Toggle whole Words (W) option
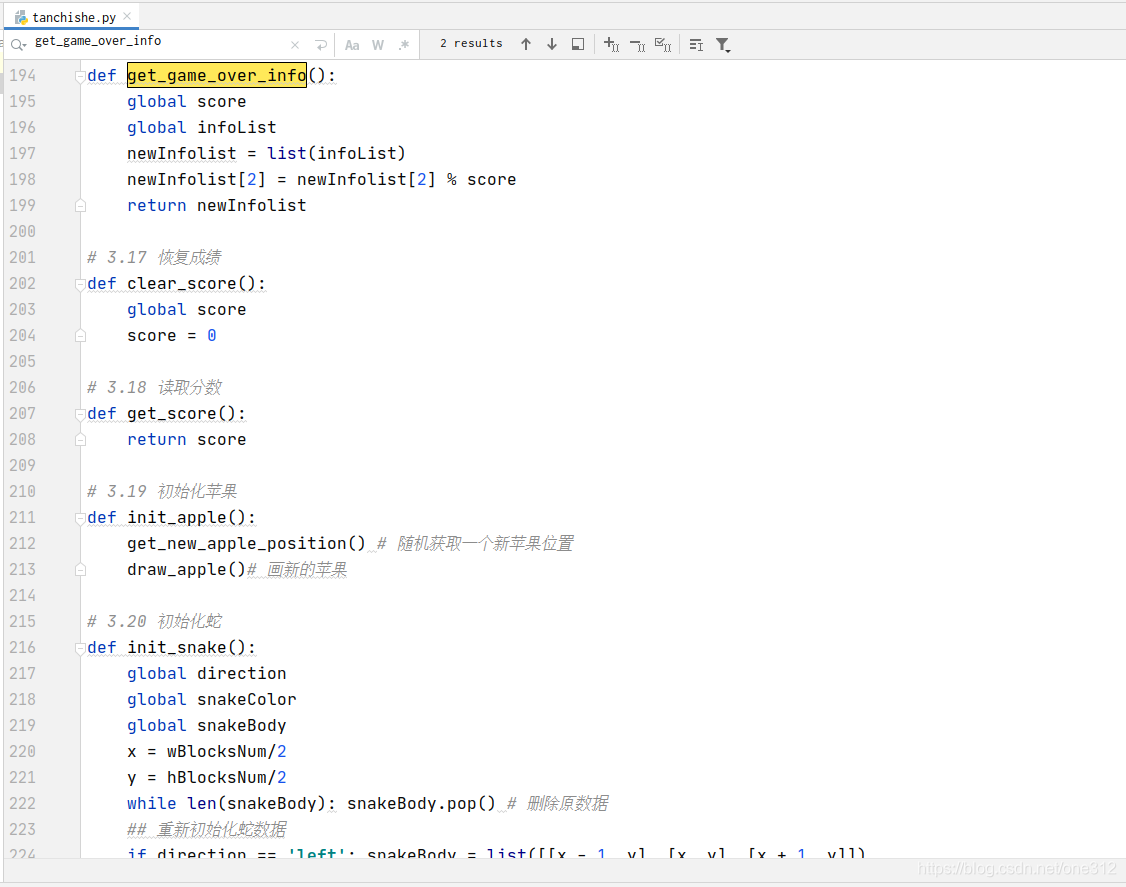 378,45
